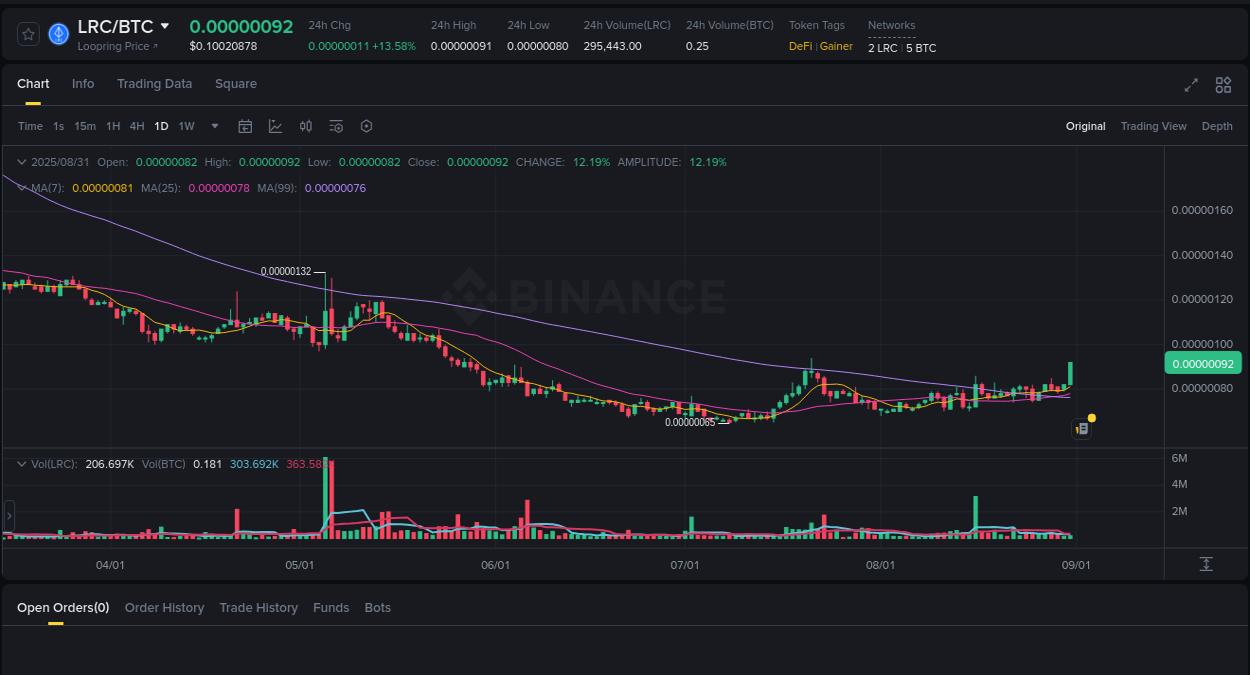This screenshot has height=675, width=1250.
Task: Click the candlestick style icon
Action: pos(306,126)
